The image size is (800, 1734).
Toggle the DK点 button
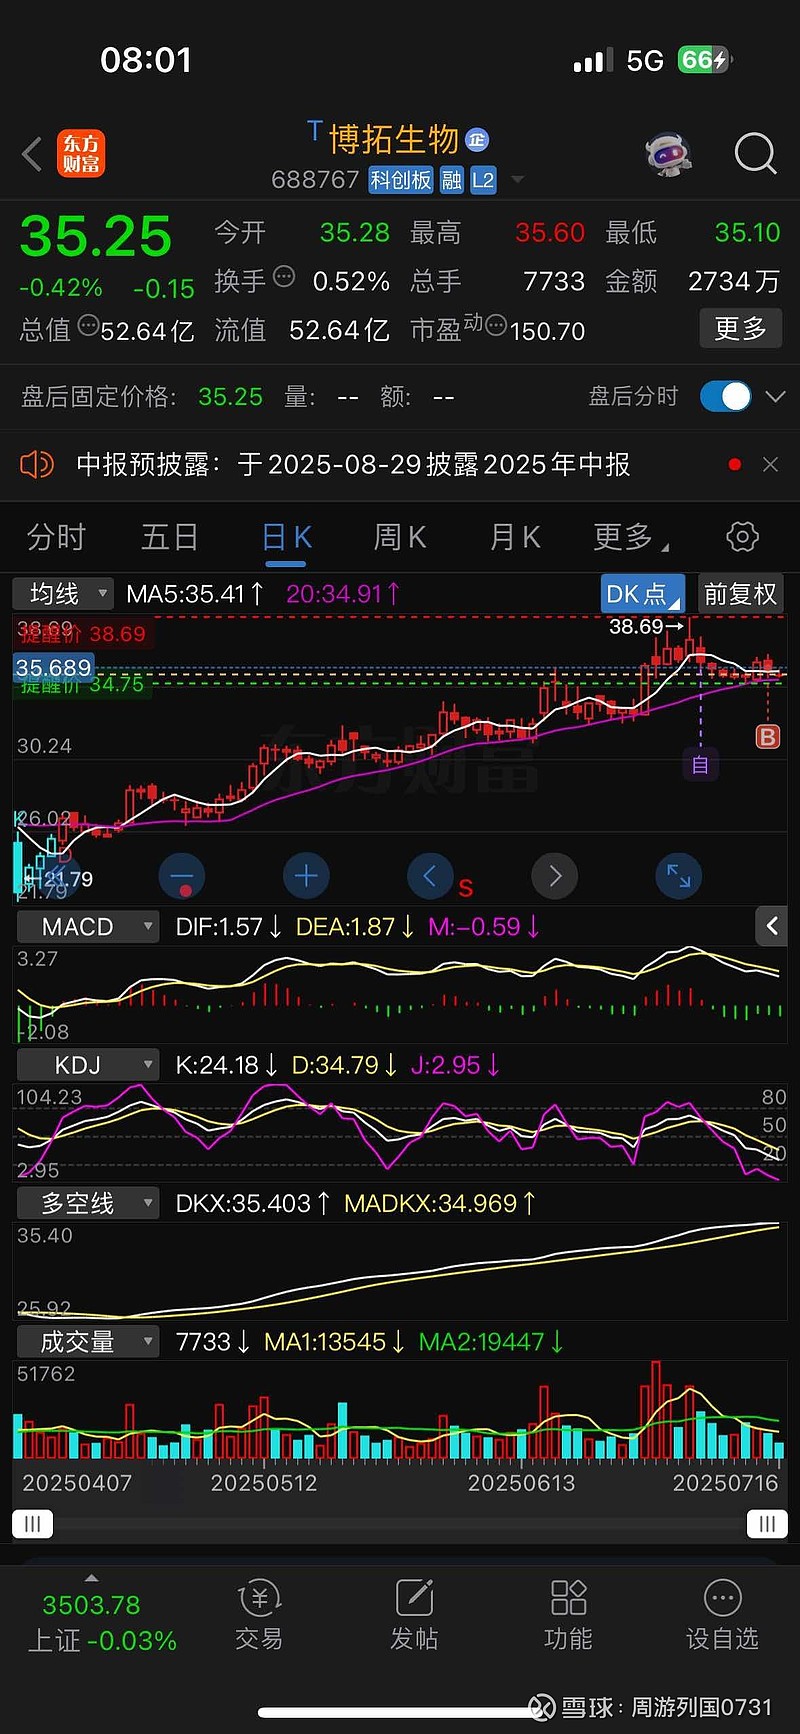tap(642, 594)
